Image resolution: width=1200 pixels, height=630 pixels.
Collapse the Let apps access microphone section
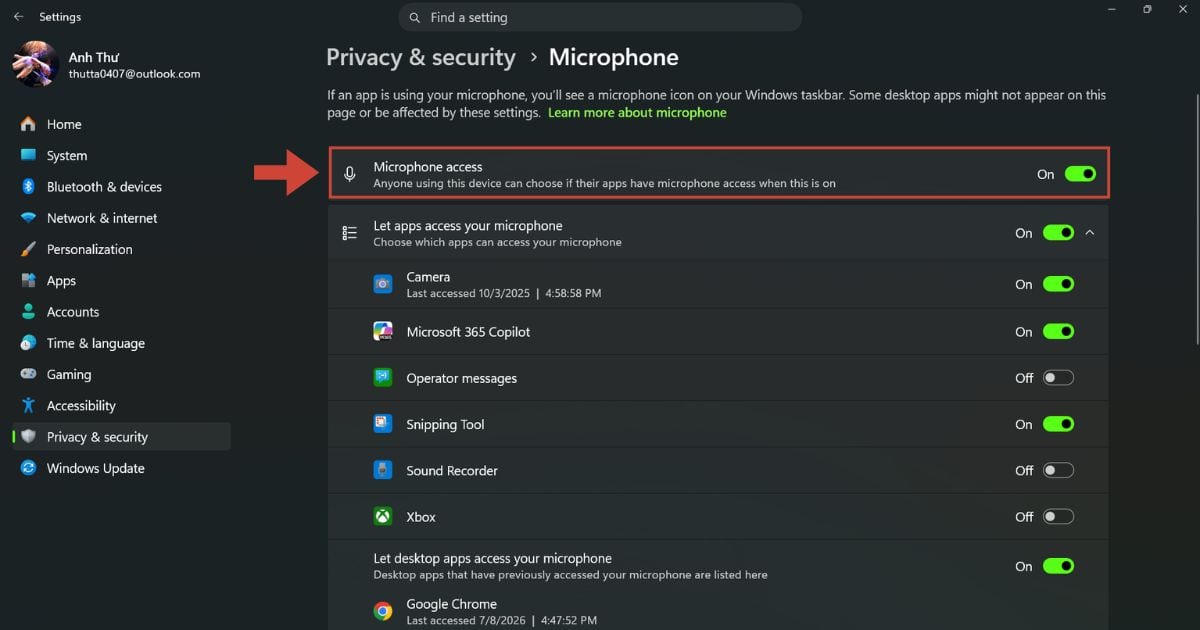coord(1090,232)
